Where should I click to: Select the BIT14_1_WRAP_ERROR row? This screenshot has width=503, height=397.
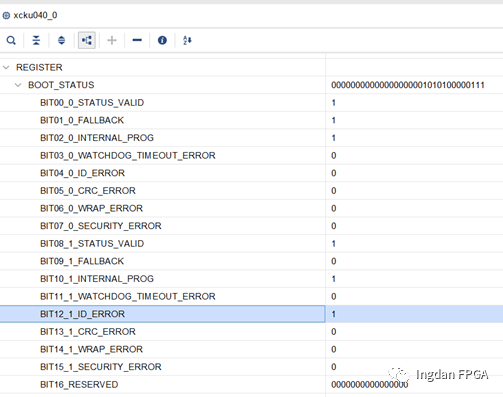pyautogui.click(x=251, y=349)
